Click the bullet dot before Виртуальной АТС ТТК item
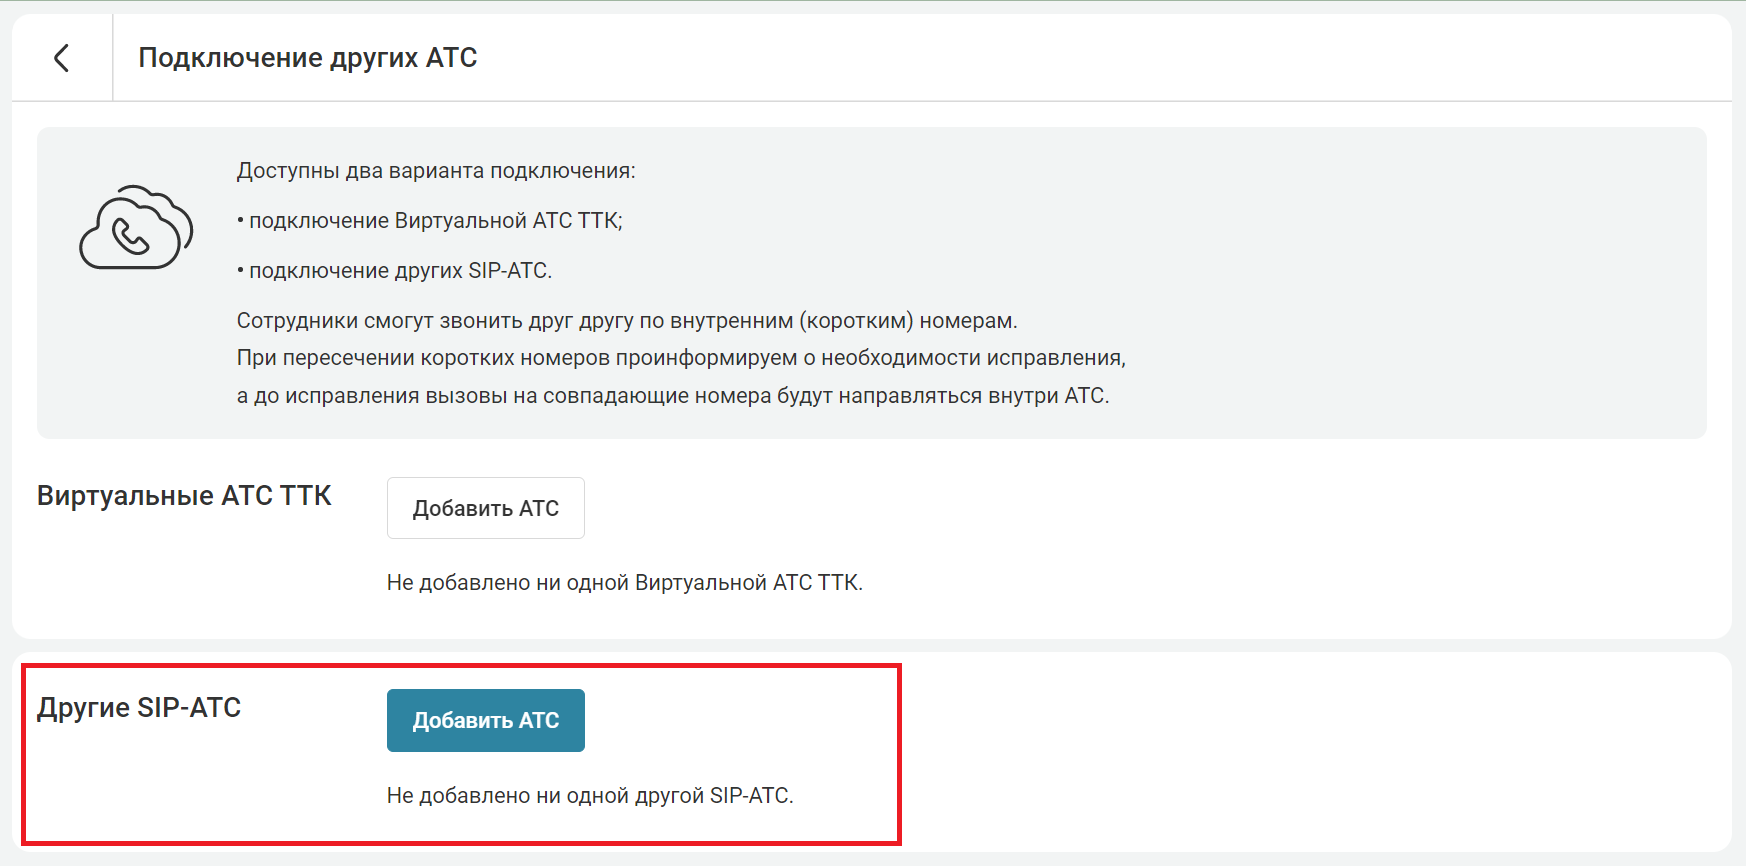 point(241,221)
